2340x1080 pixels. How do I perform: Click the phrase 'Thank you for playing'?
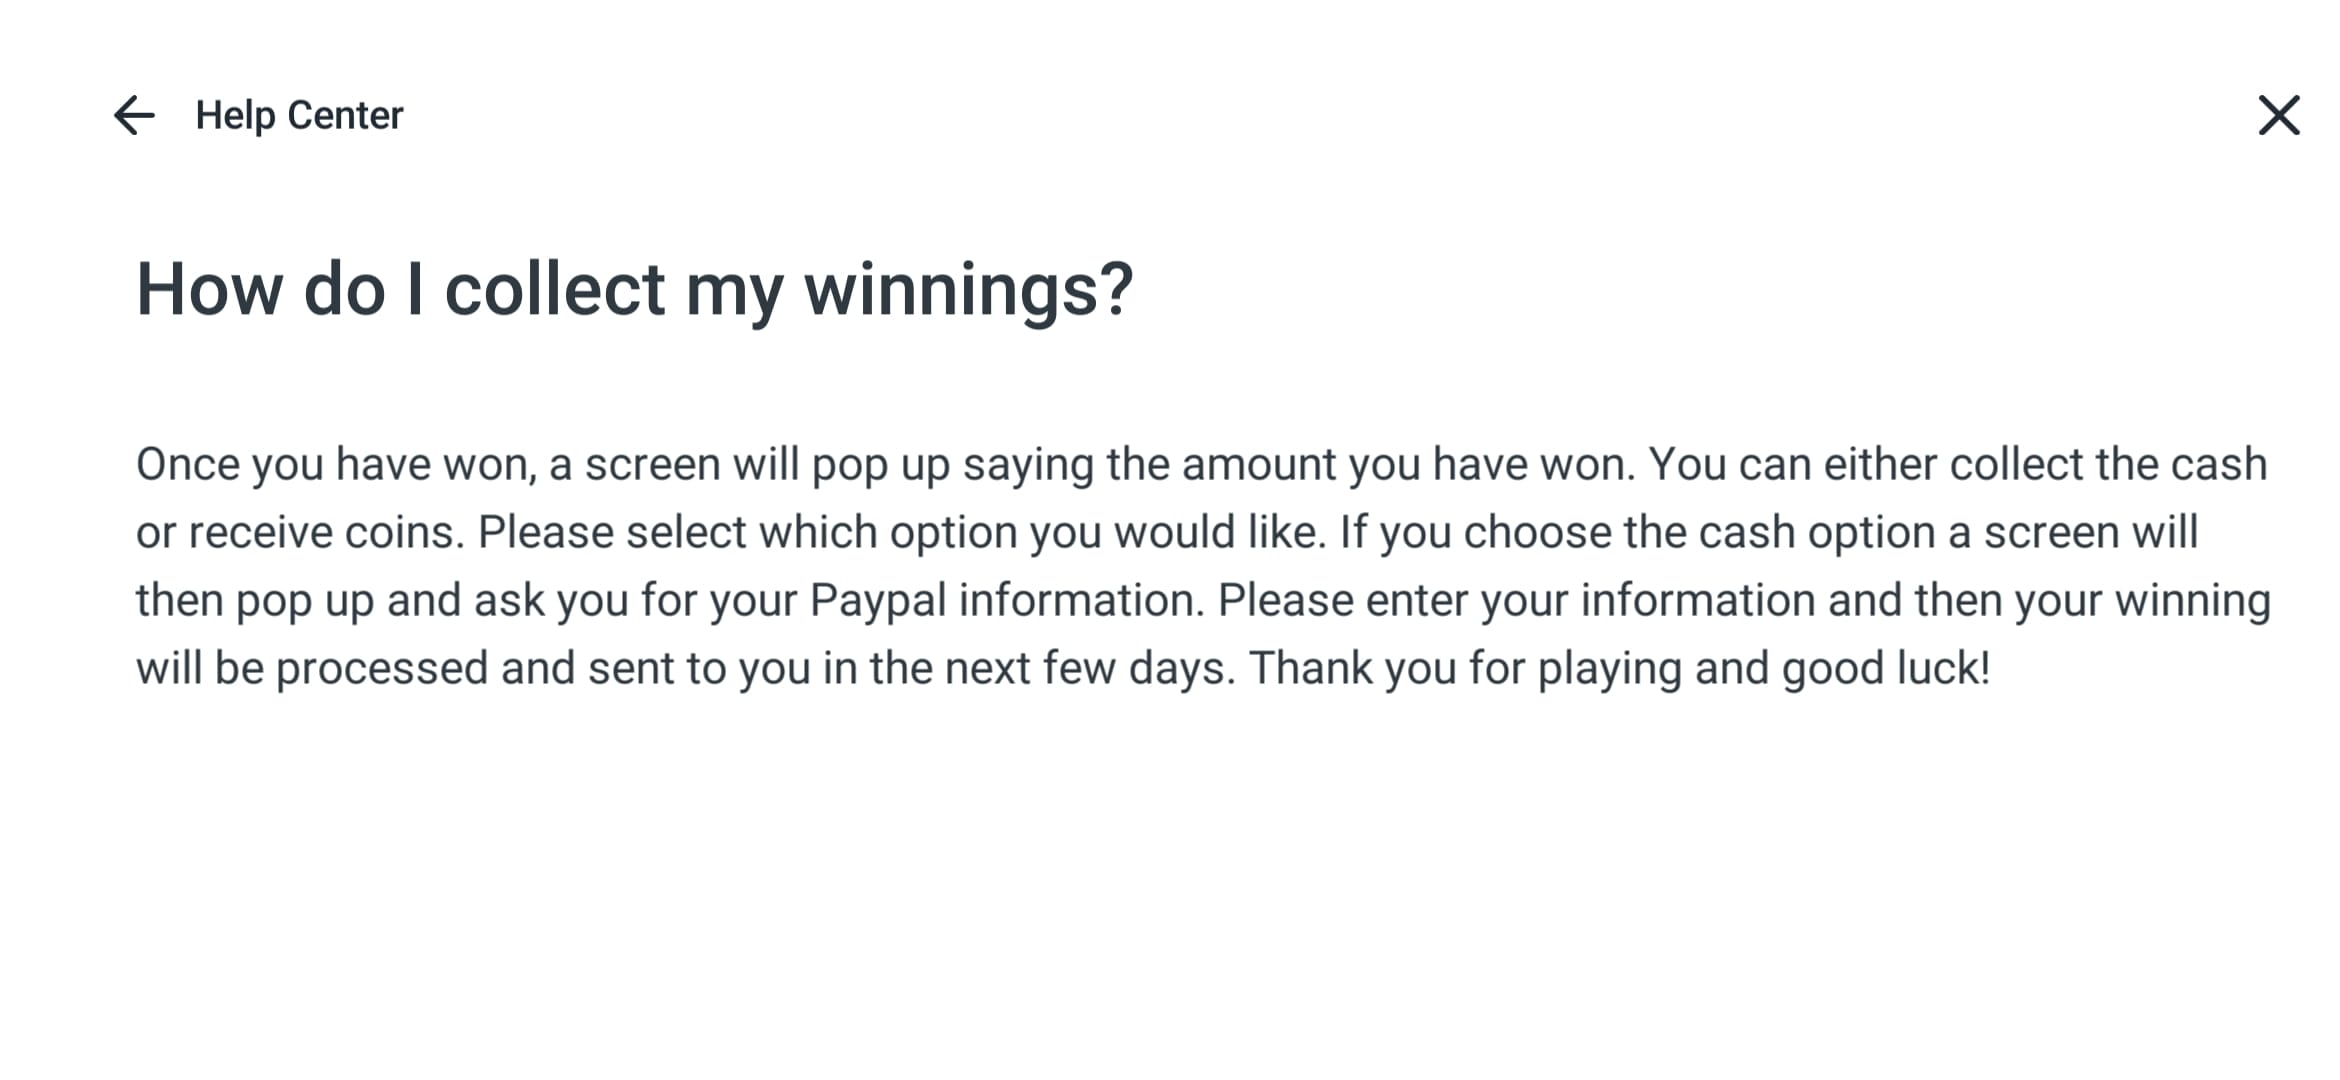[1465, 669]
